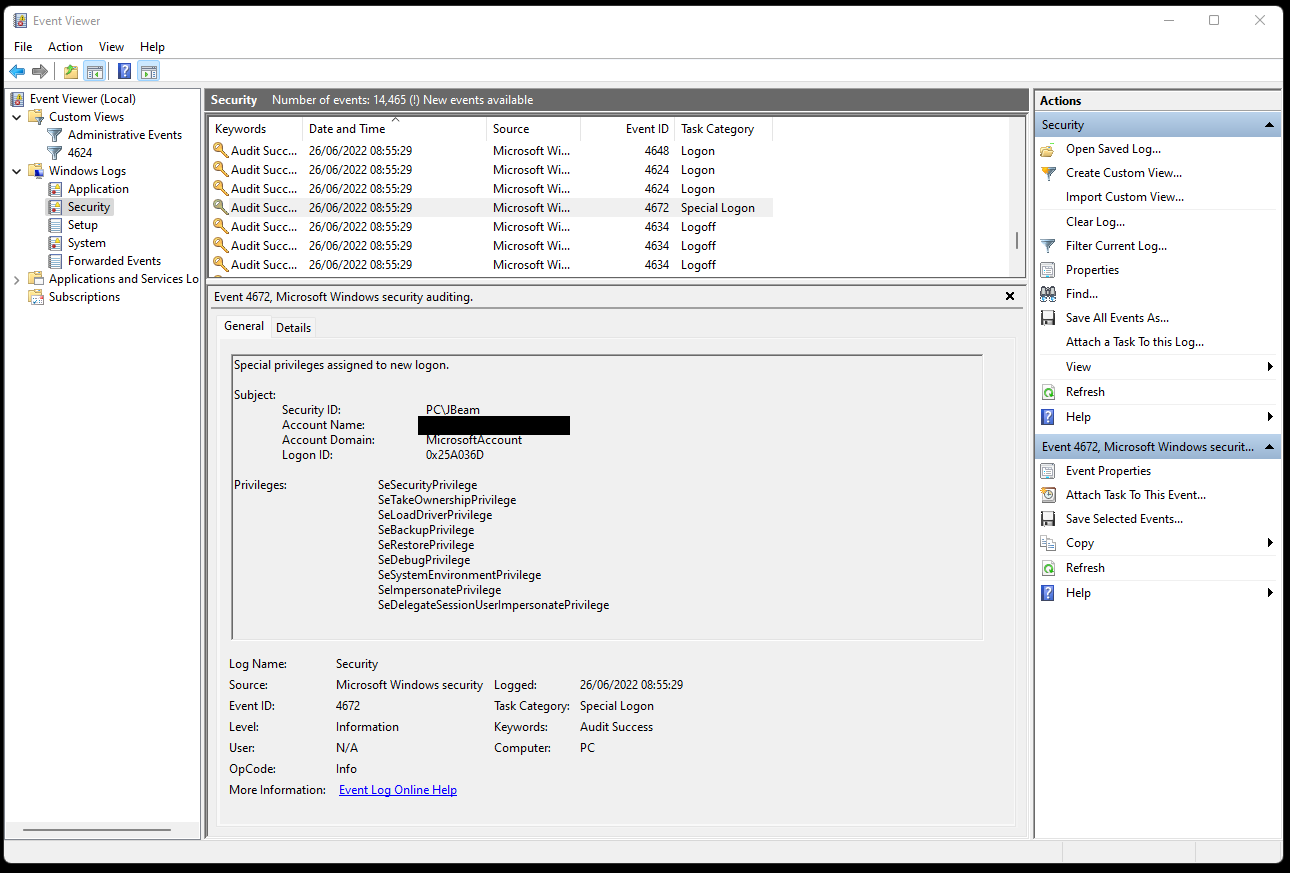Click the Attach Task To This Event icon
1290x873 pixels.
1048,495
